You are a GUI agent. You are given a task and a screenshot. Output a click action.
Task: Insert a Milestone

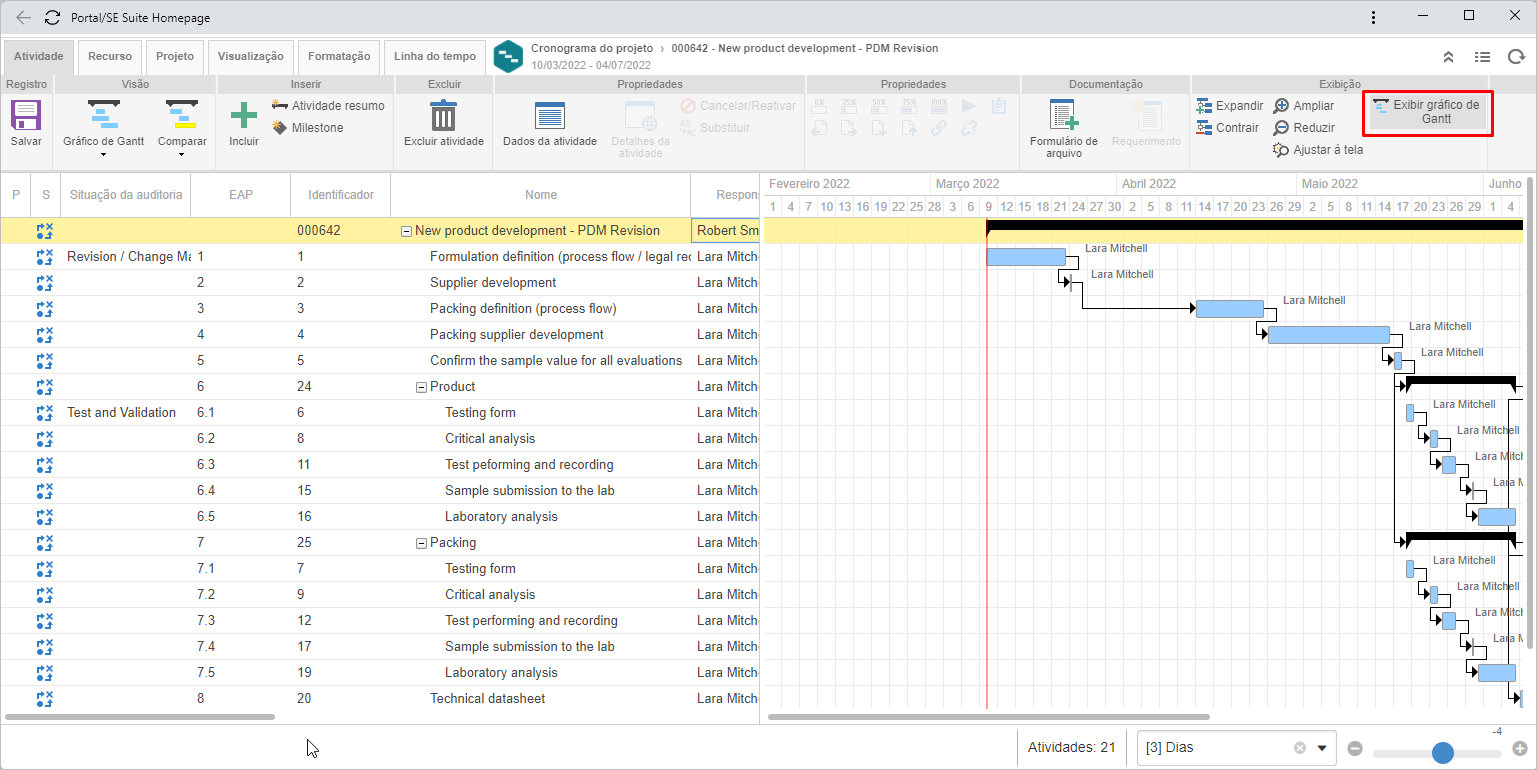point(308,127)
